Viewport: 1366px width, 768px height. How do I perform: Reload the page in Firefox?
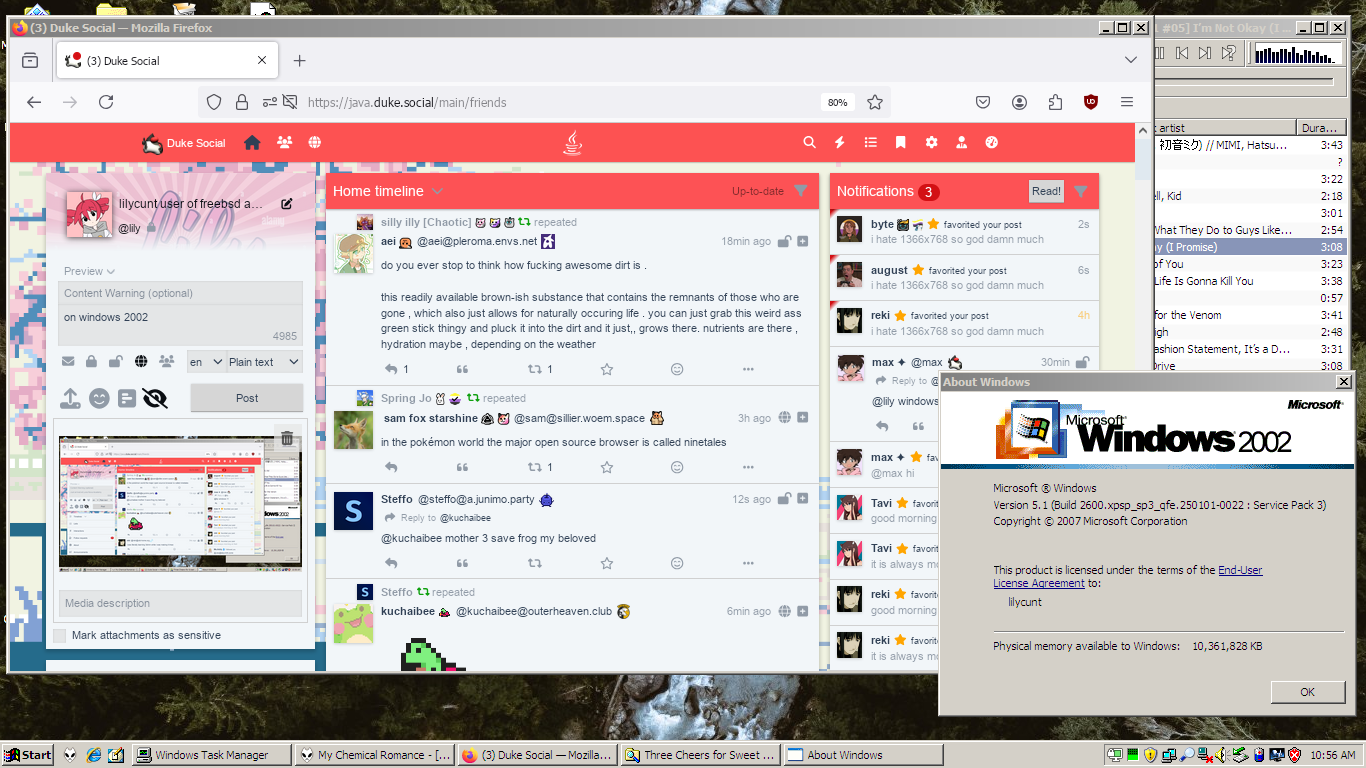click(106, 102)
